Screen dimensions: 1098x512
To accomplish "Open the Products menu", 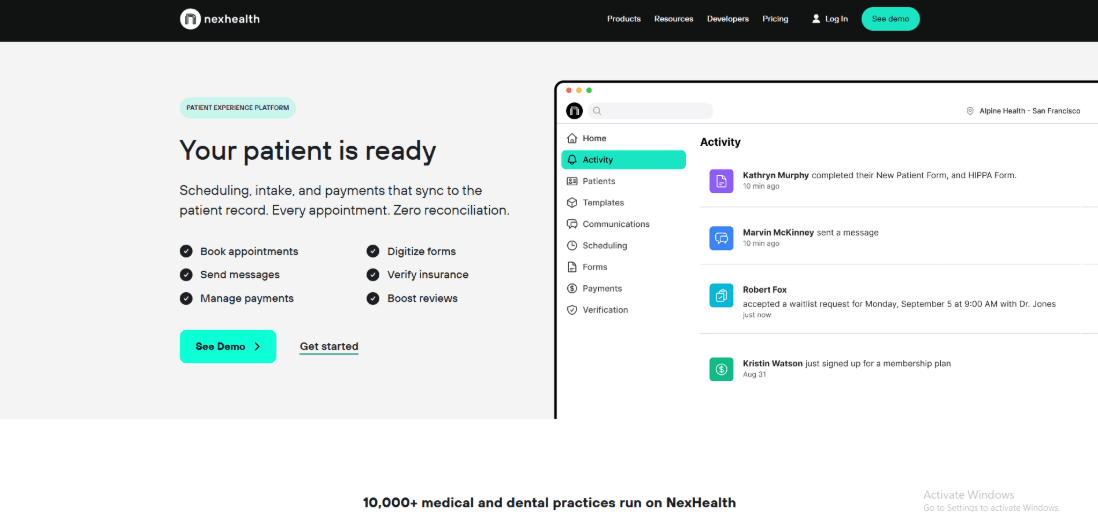I will (x=624, y=19).
